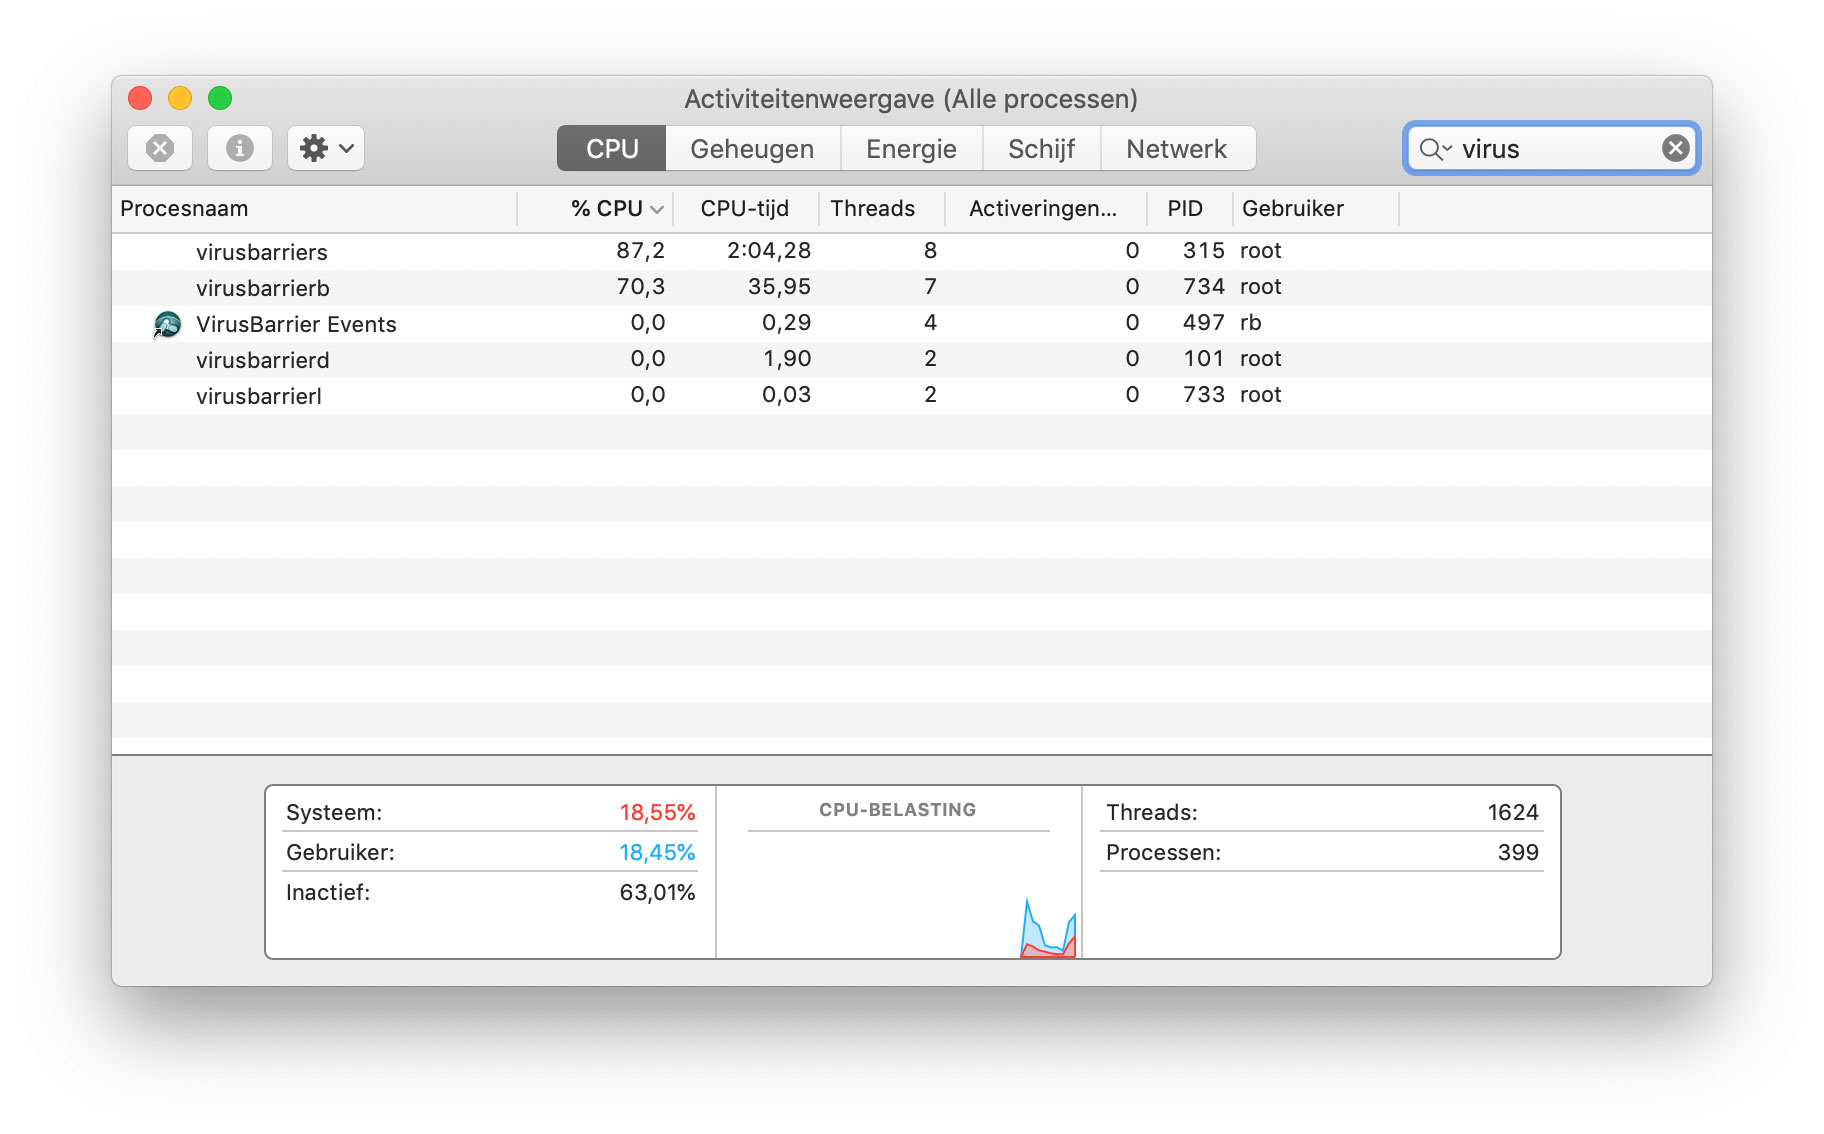
Task: Click the stop process (X) toolbar icon
Action: (160, 148)
